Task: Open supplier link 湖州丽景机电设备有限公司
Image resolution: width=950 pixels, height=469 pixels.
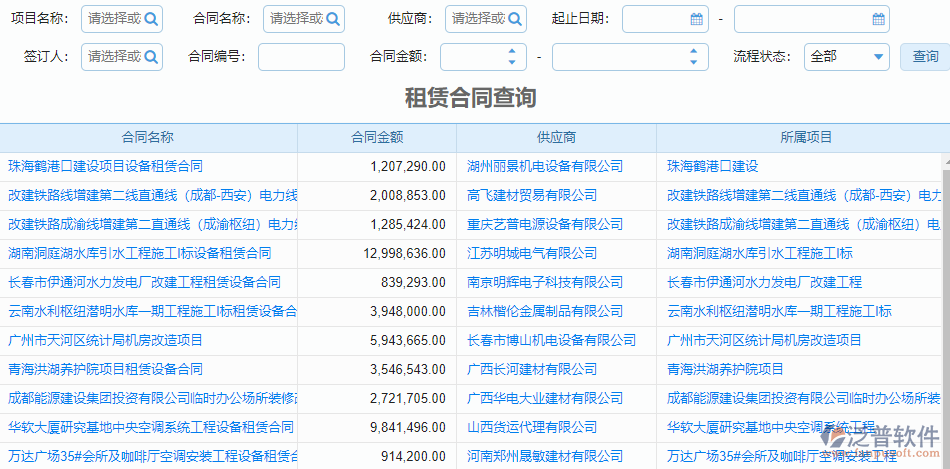Action: tap(545, 166)
